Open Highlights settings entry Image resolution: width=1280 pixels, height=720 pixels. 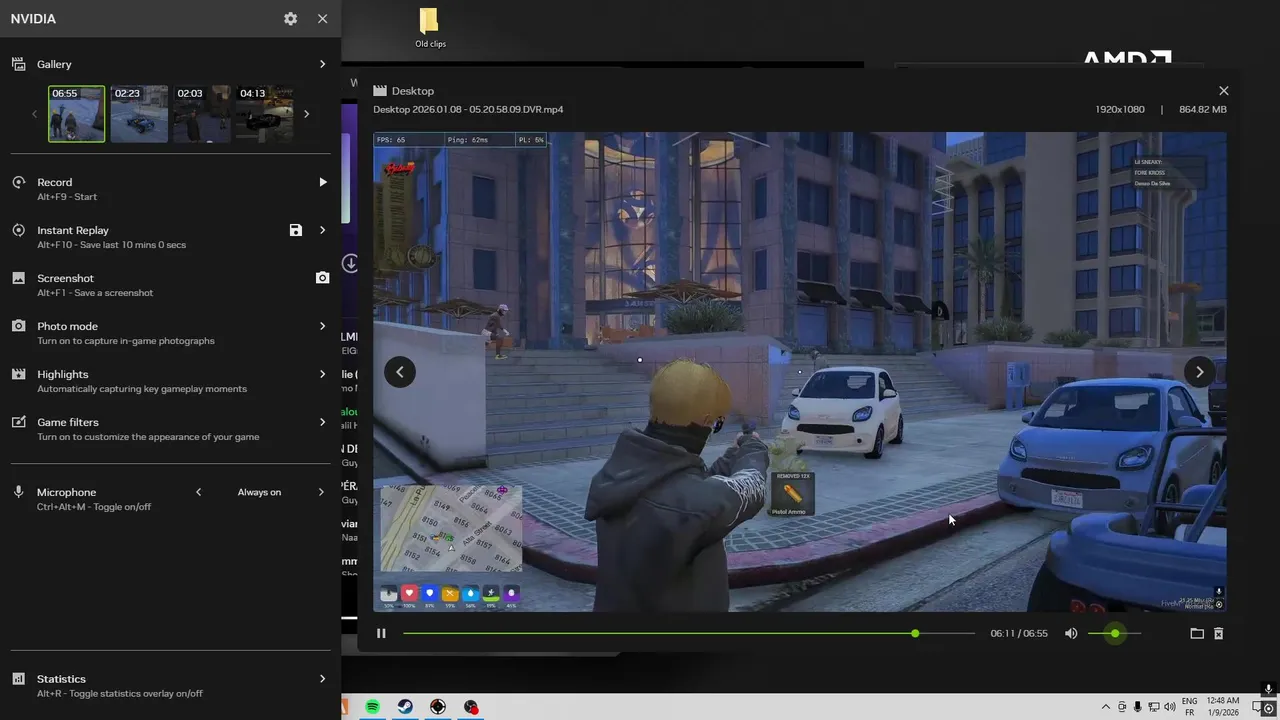(63, 374)
